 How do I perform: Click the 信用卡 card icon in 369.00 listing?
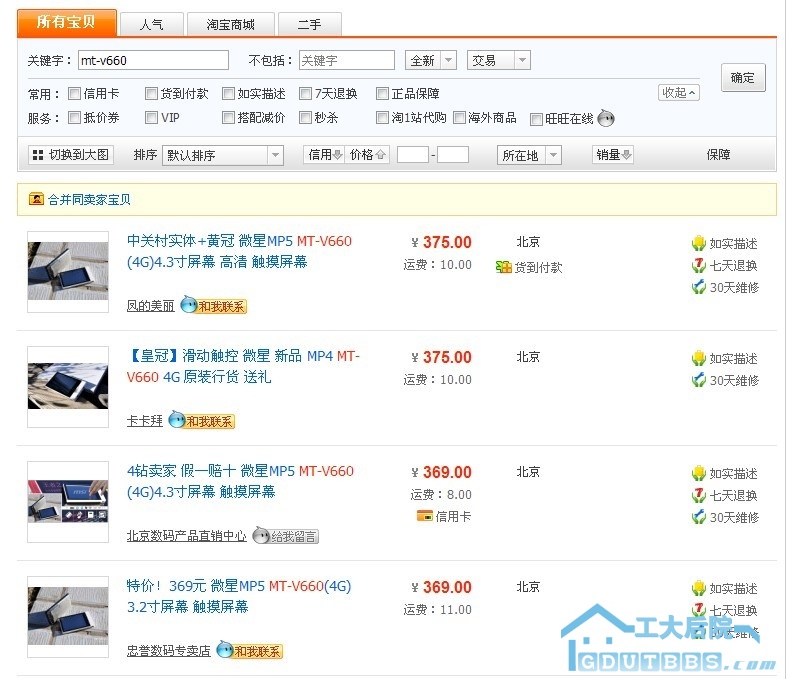pyautogui.click(x=425, y=516)
